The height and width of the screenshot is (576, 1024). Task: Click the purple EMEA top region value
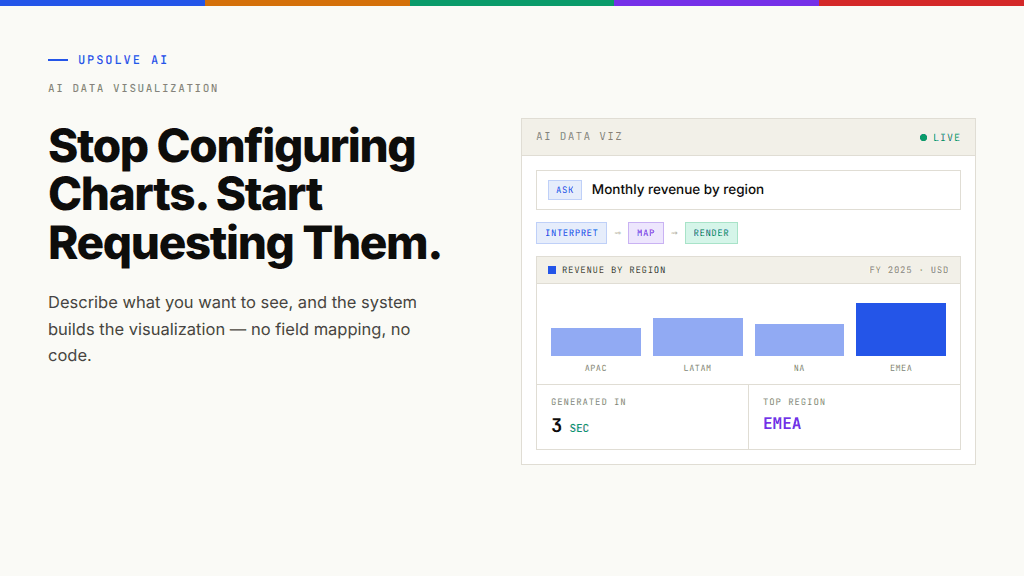coord(782,424)
